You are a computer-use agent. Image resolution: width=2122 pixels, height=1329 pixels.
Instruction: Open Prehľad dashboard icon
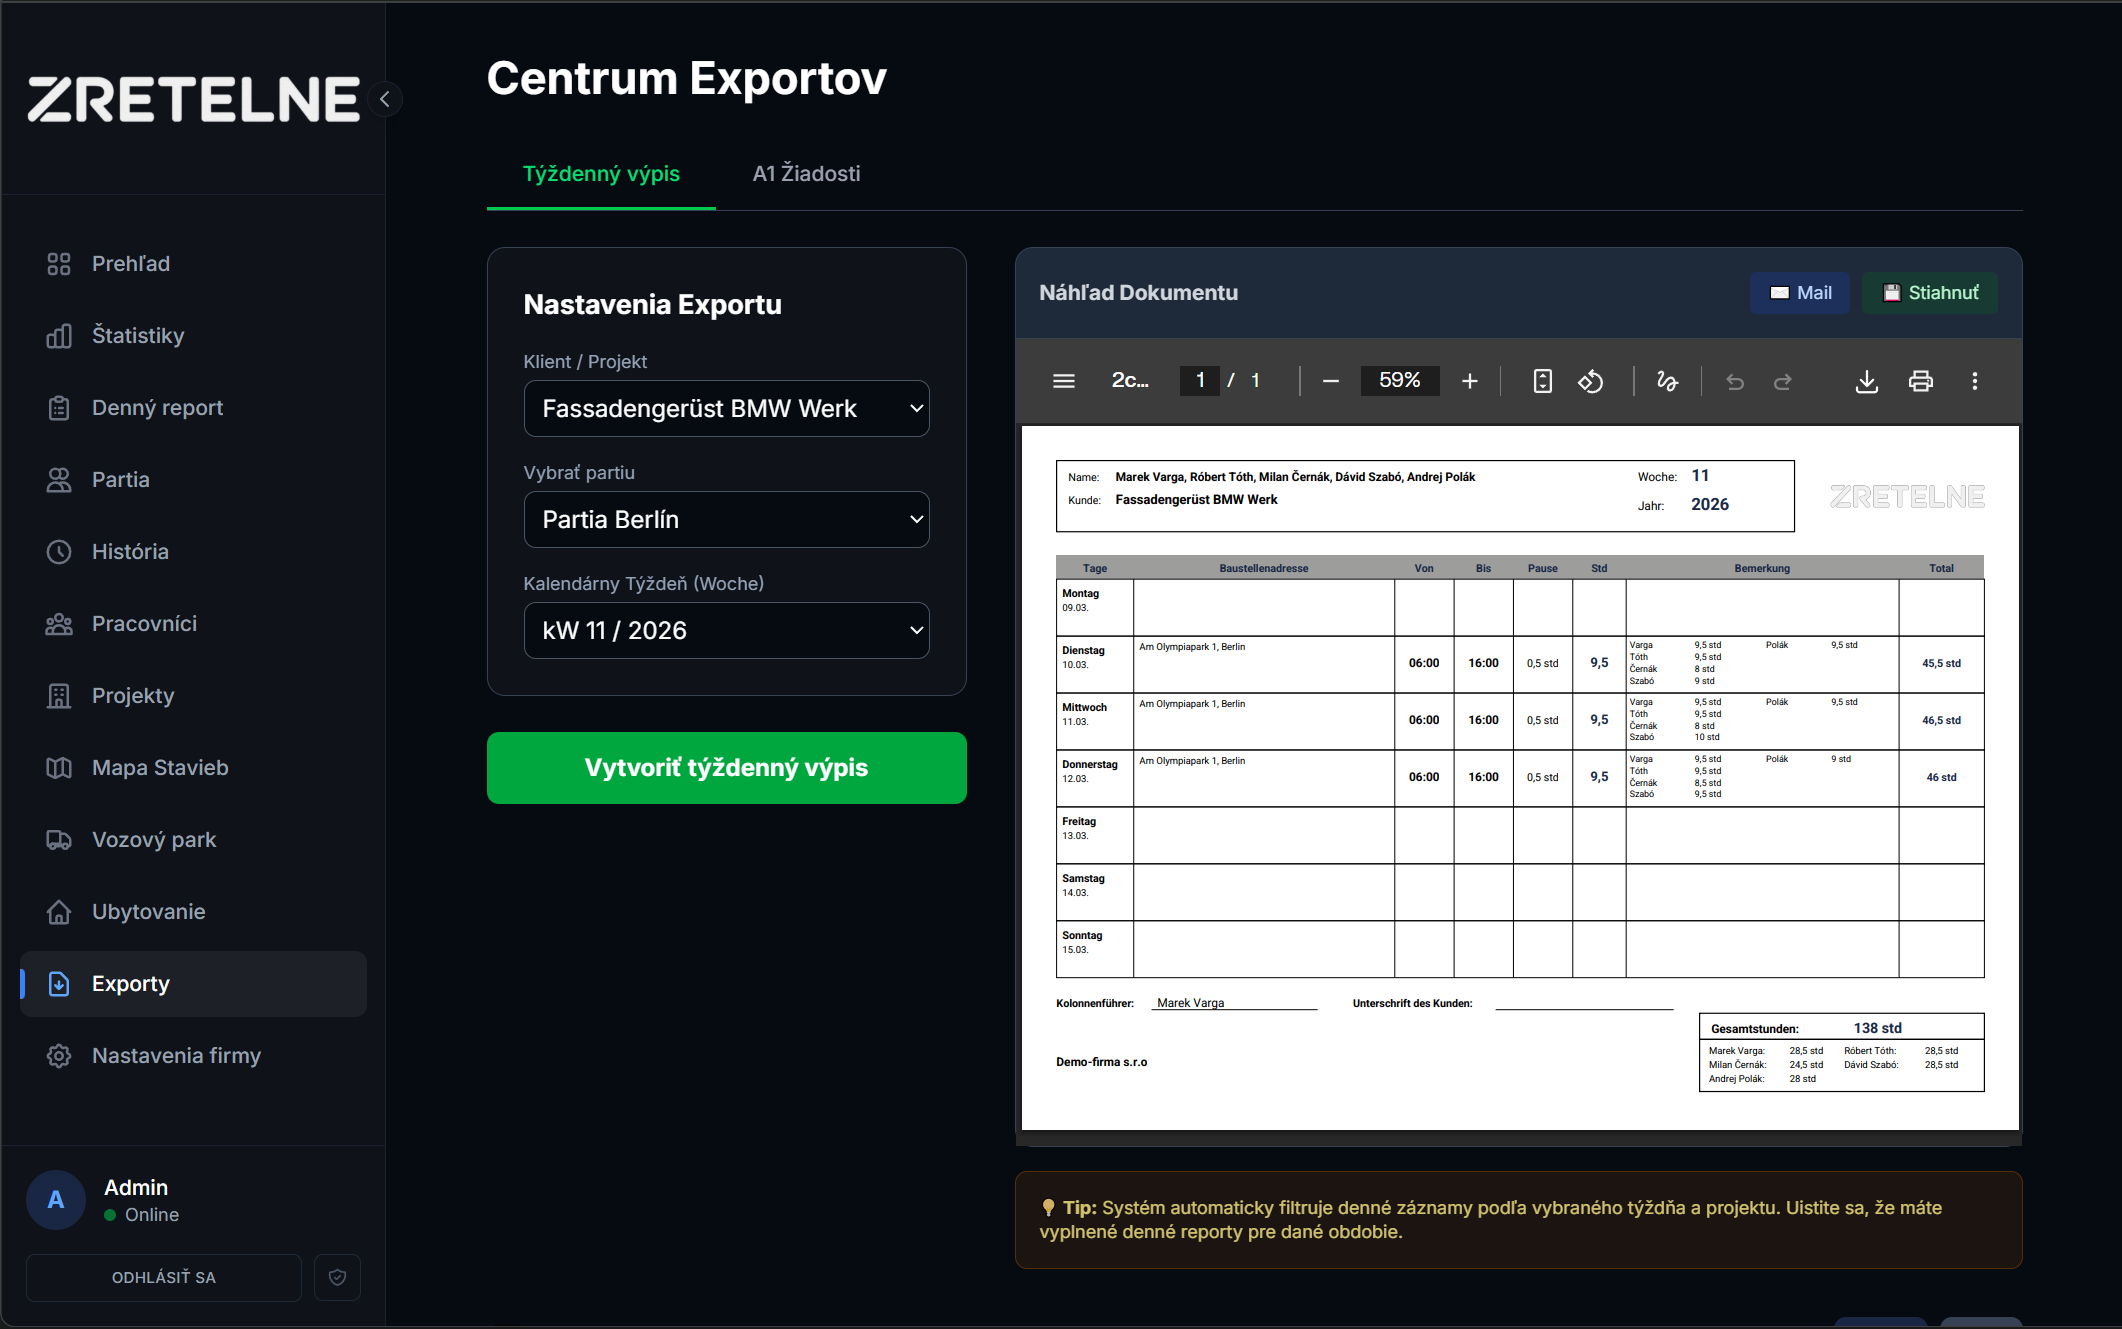59,264
